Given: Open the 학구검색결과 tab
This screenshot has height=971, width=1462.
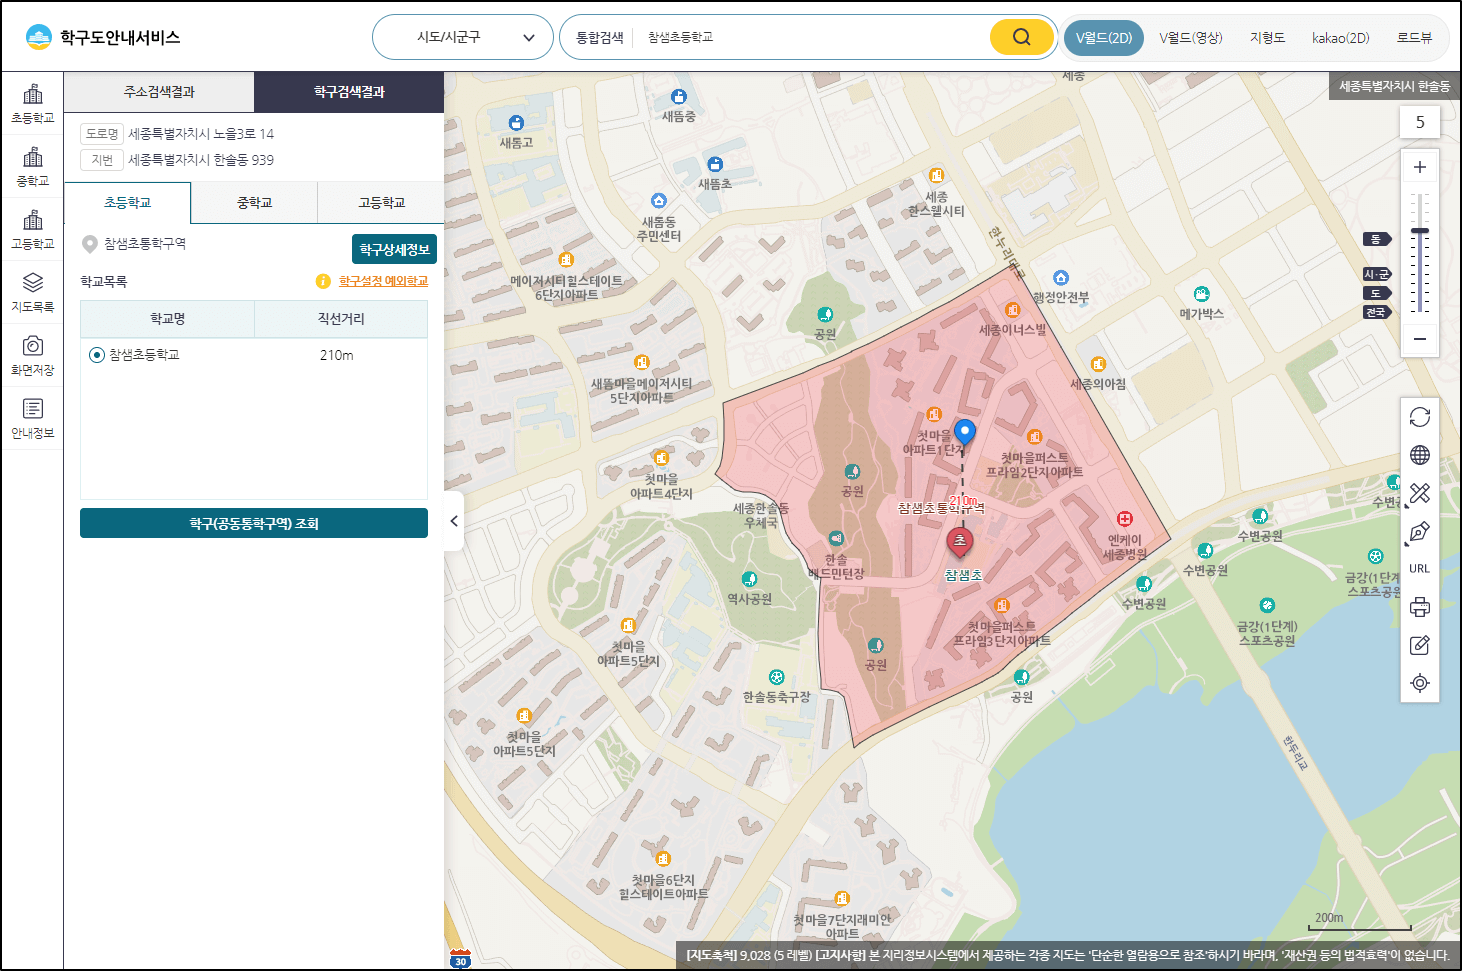Looking at the screenshot, I should tap(349, 92).
